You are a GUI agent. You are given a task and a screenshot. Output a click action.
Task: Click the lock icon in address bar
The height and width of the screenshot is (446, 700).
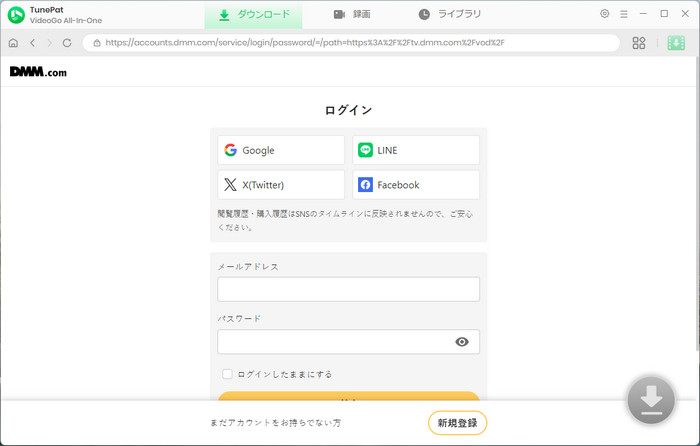97,43
